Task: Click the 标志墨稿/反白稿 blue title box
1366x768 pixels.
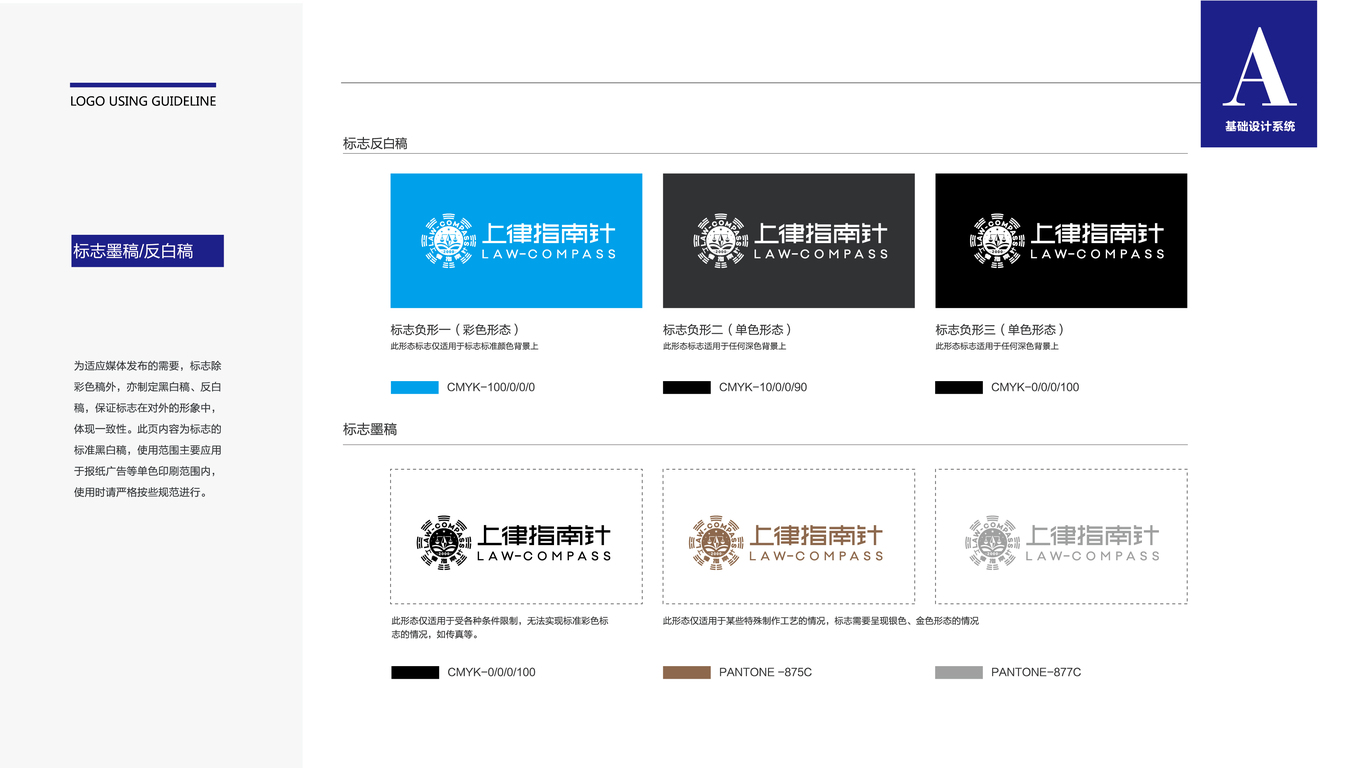Action: [147, 251]
